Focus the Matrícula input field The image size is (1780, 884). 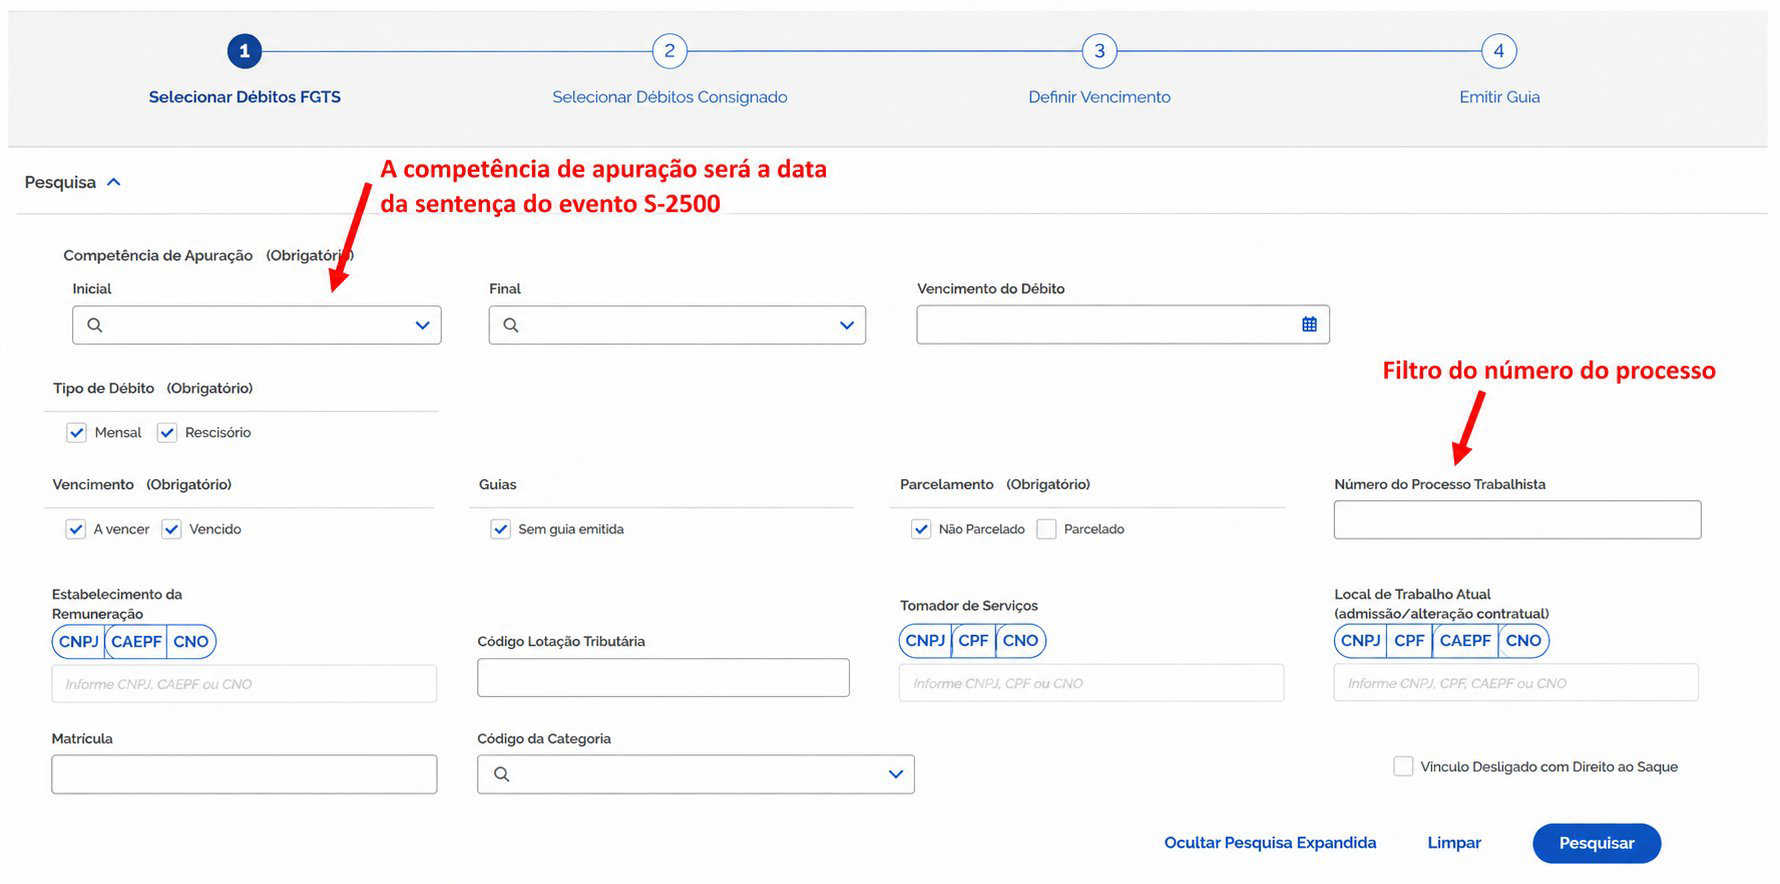click(x=244, y=774)
